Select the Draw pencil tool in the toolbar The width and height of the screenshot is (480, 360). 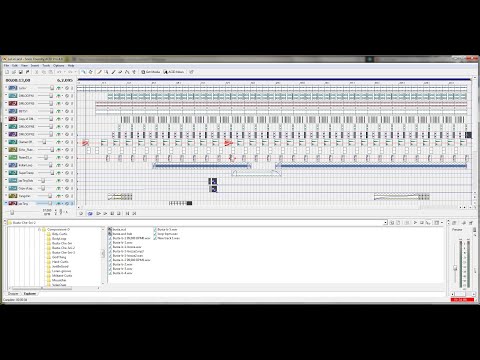click(x=99, y=72)
